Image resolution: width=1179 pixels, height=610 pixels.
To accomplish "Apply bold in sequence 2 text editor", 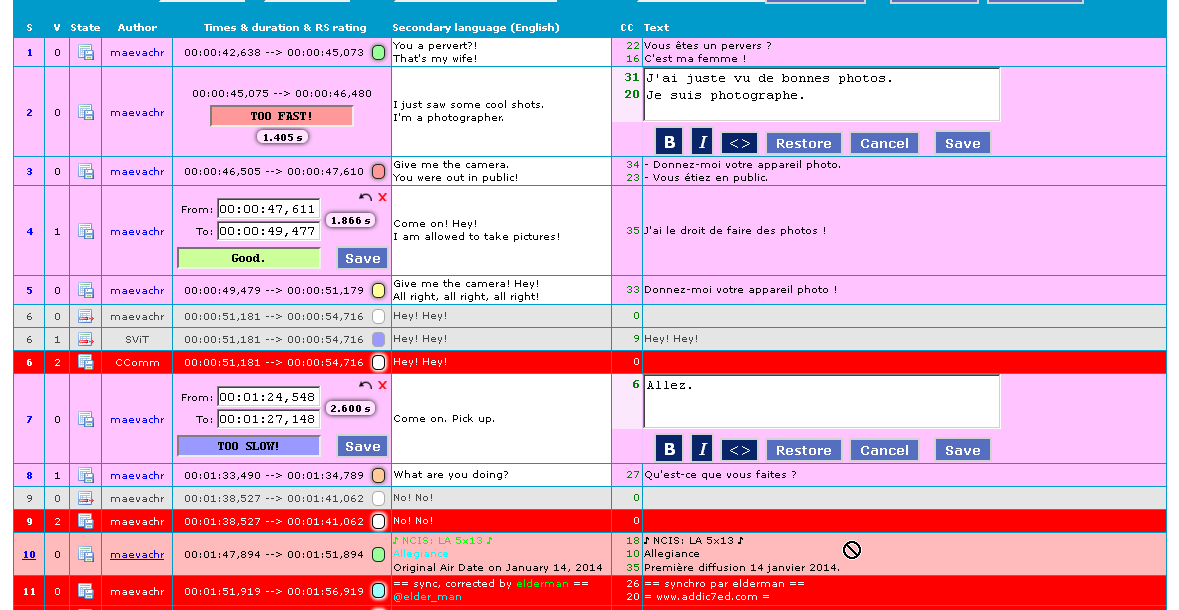I will click(670, 143).
